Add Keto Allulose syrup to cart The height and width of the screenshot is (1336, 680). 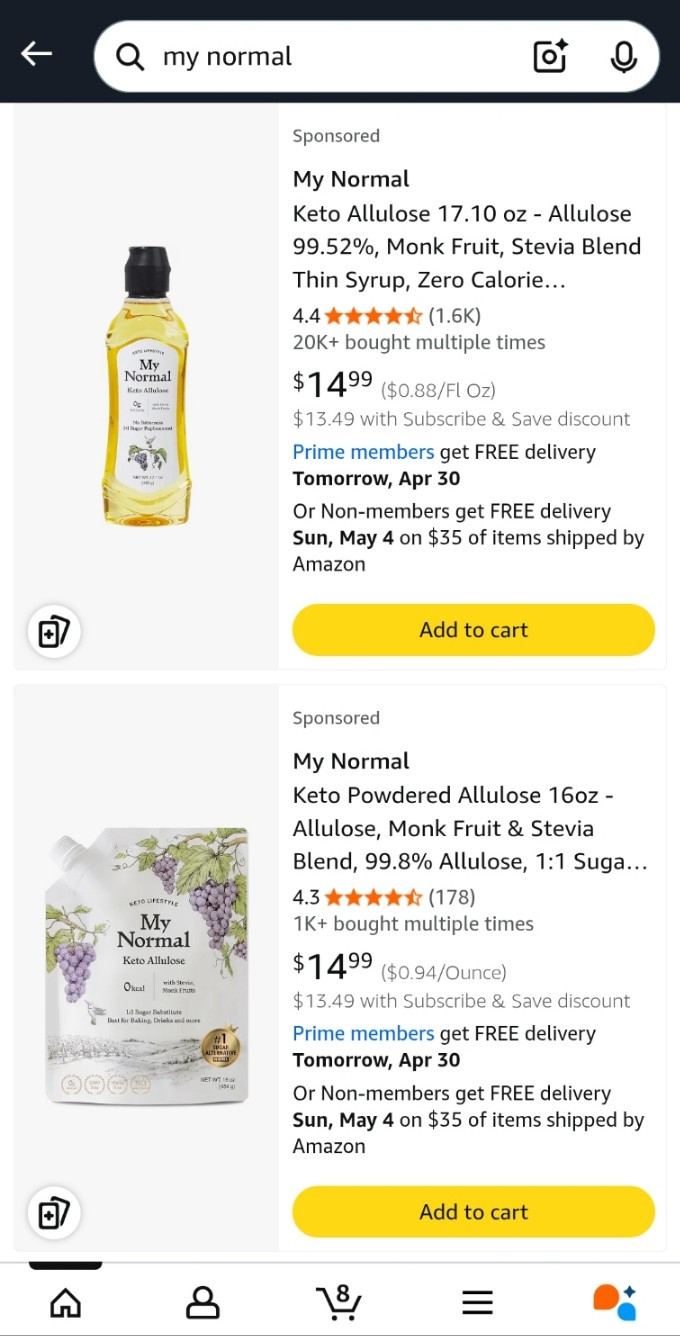click(x=473, y=630)
